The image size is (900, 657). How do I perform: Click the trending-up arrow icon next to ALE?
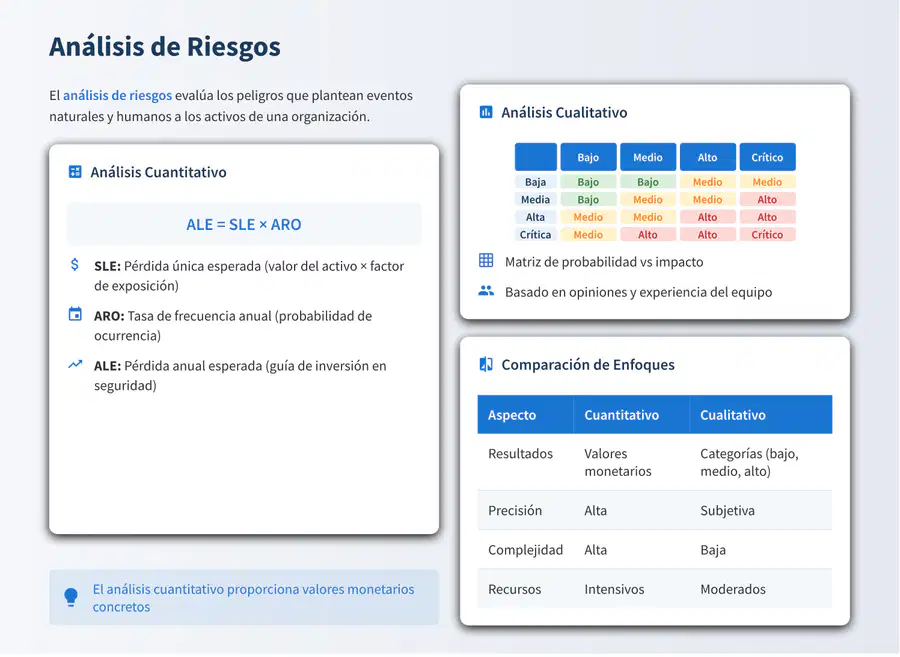coord(75,364)
